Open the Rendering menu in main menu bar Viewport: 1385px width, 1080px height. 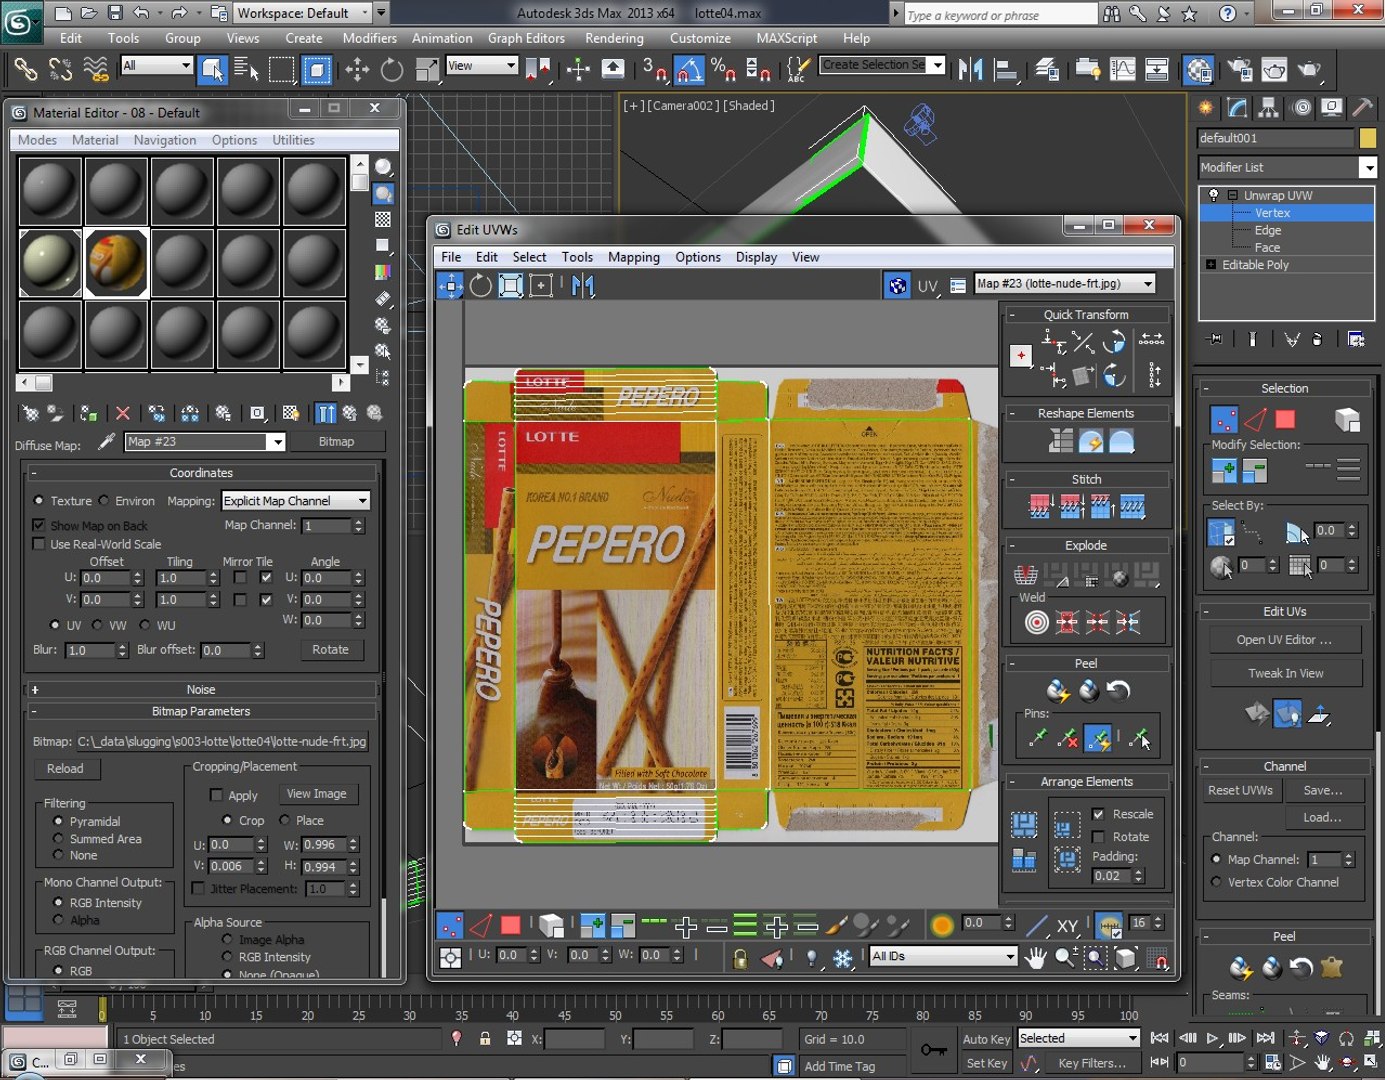point(614,38)
